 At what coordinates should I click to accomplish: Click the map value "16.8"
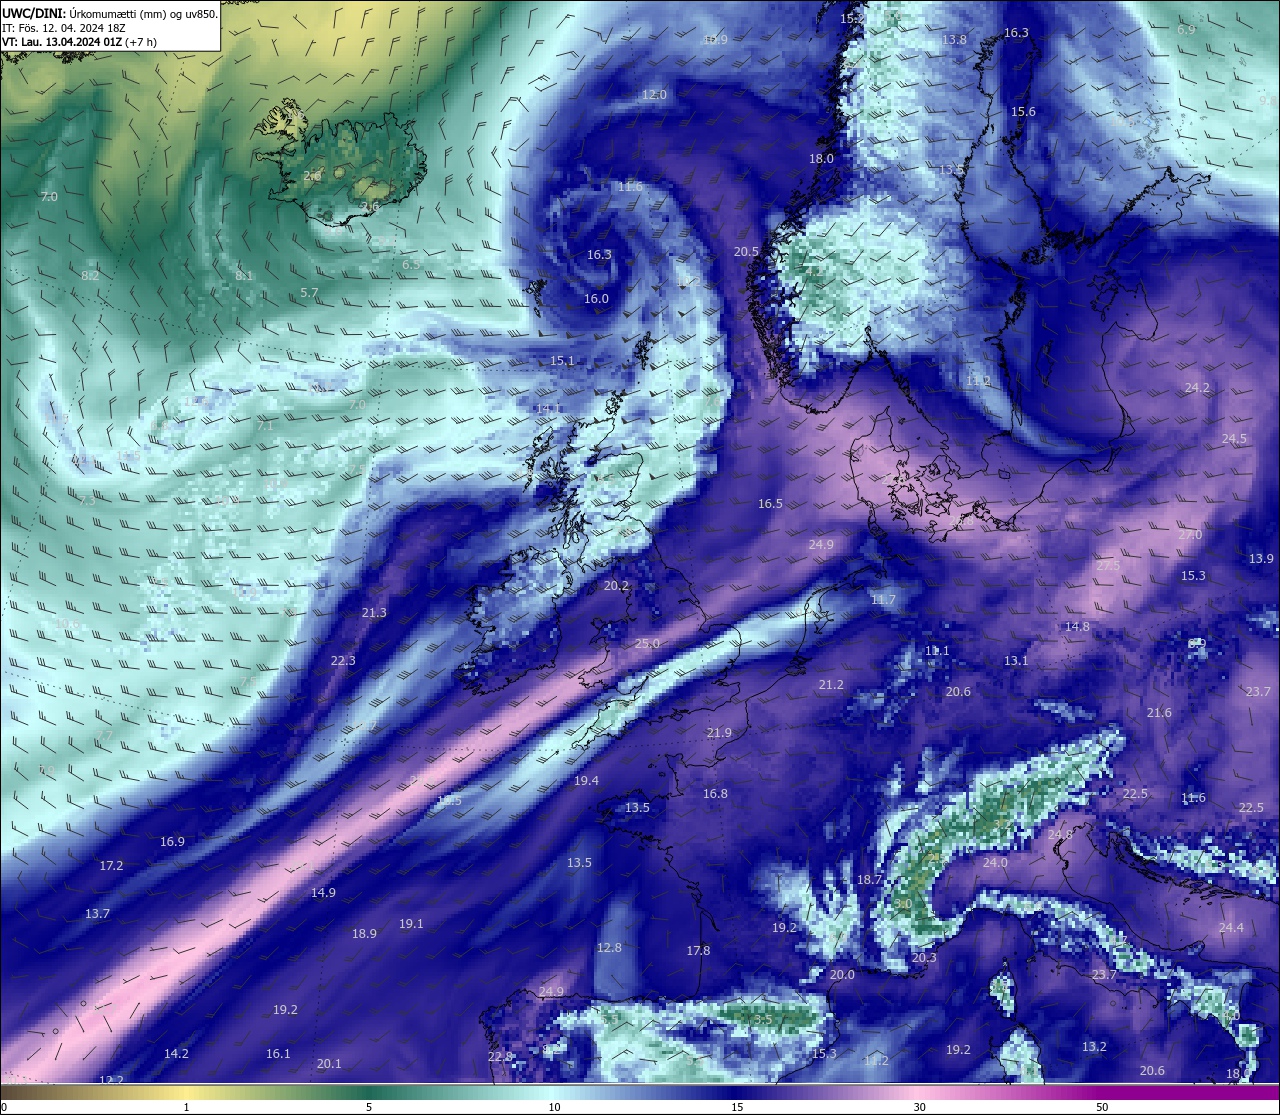(715, 794)
